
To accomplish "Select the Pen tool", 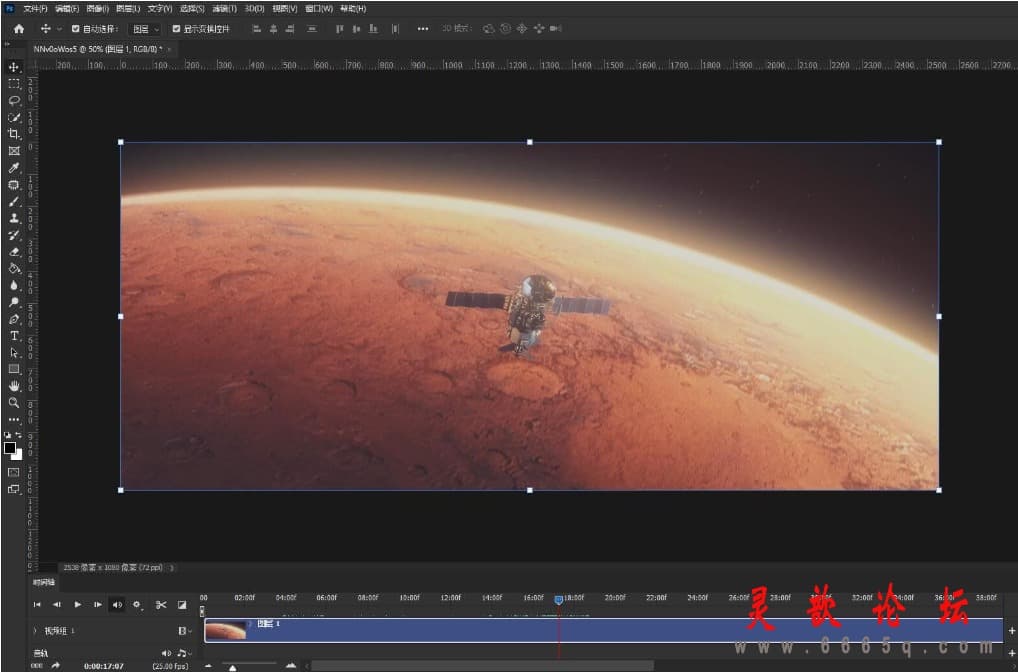I will coord(14,319).
